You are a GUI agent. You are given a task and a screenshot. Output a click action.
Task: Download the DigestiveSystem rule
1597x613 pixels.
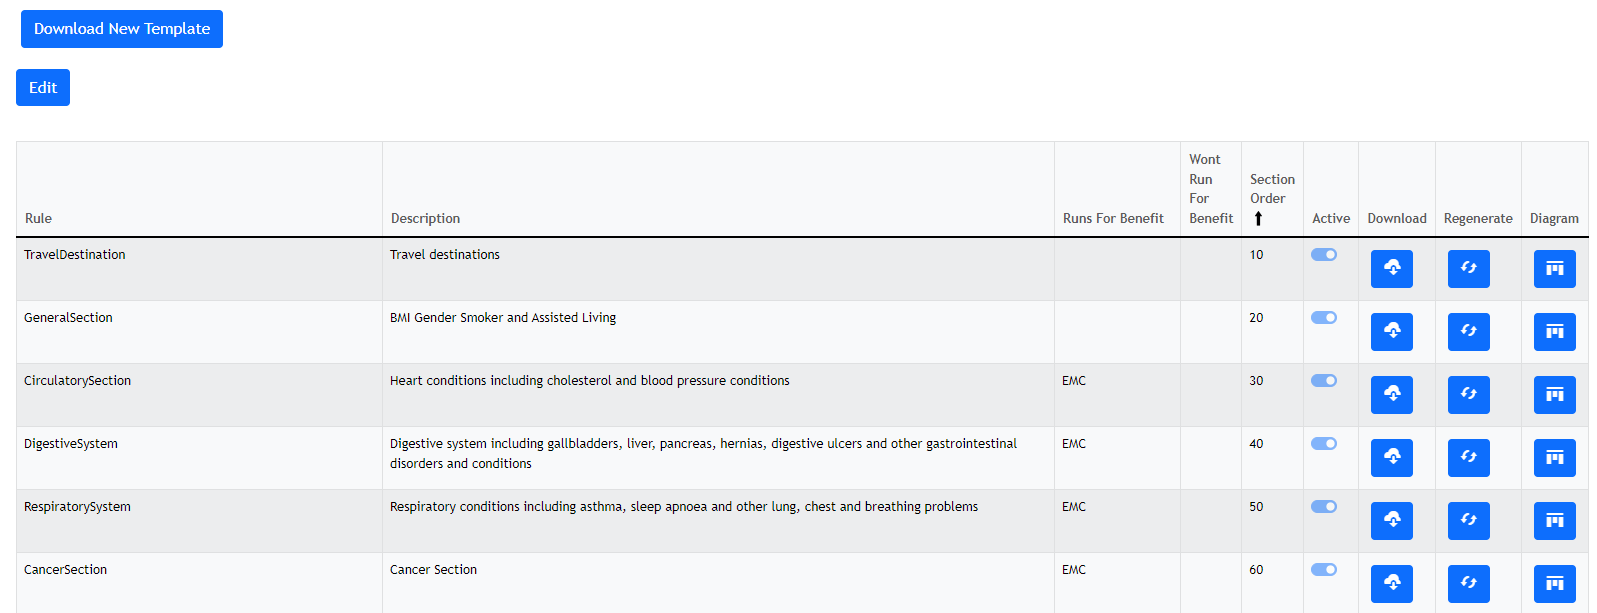click(1391, 458)
